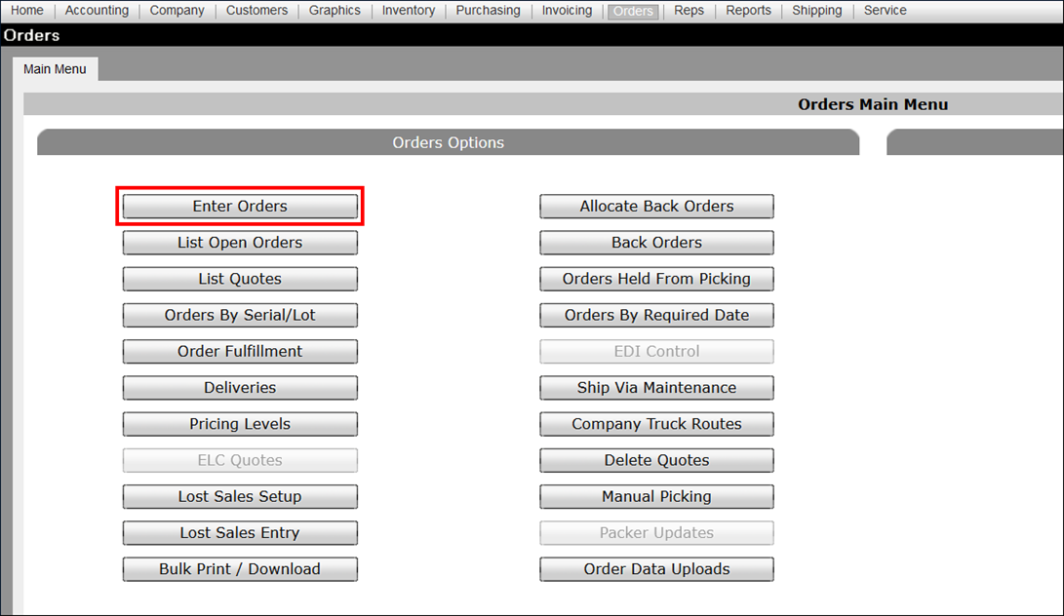Viewport: 1064px width, 616px height.
Task: Go to the Shipping menu
Action: 817,10
